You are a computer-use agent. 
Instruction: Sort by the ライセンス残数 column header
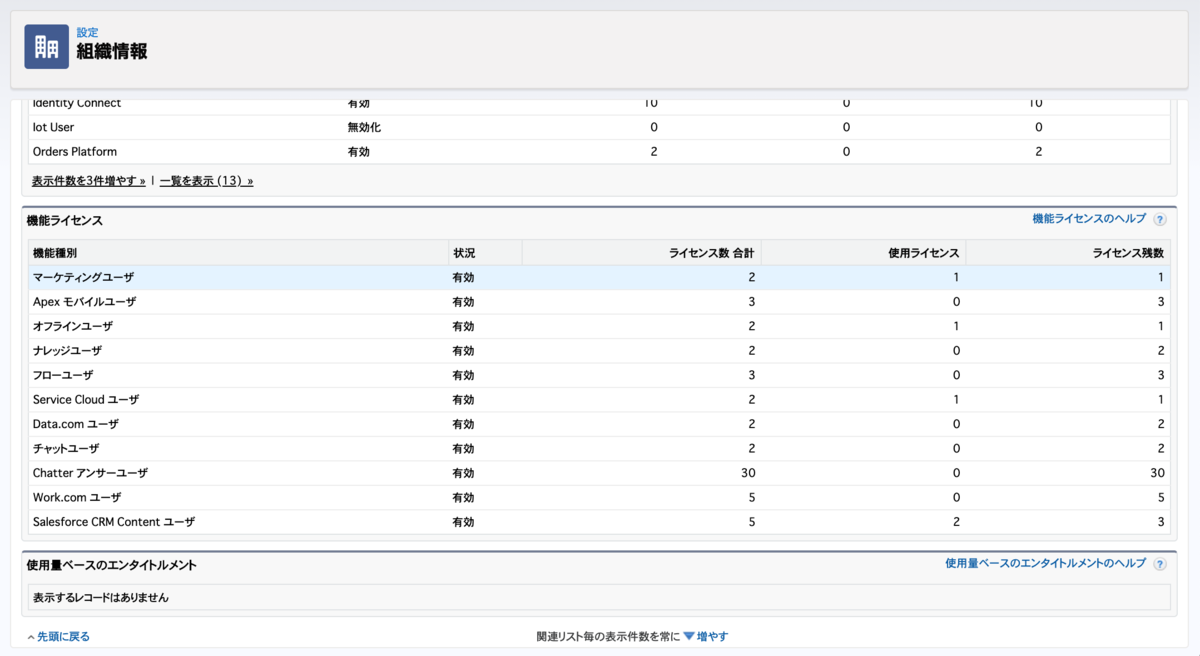1127,252
